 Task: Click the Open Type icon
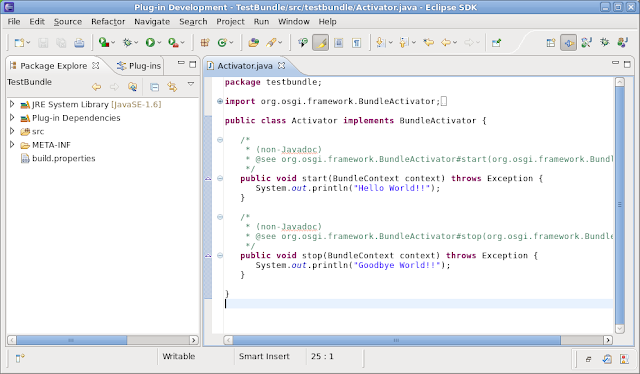[253, 42]
